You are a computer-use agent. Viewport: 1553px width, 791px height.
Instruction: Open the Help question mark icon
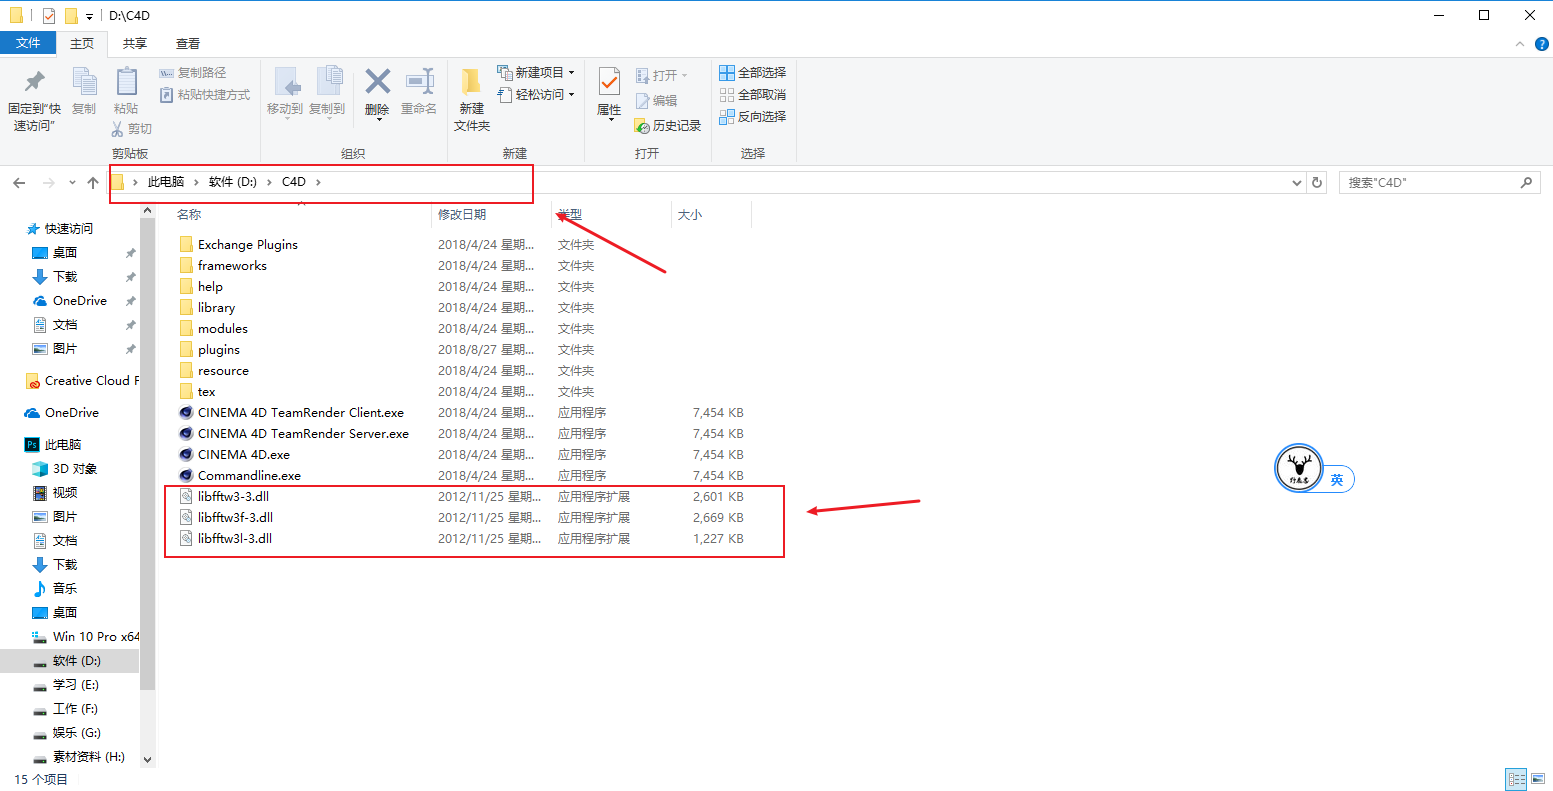[x=1542, y=44]
